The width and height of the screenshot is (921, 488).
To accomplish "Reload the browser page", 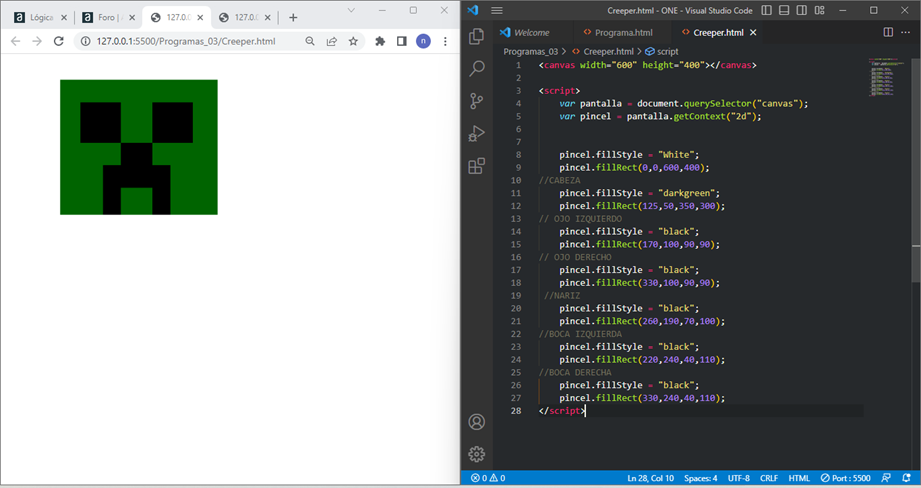I will pyautogui.click(x=58, y=41).
